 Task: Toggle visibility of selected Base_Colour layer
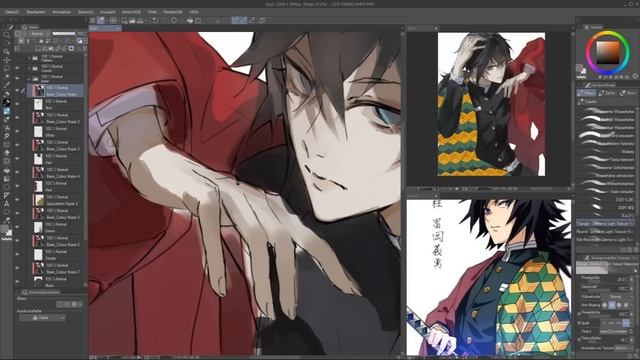point(17,91)
